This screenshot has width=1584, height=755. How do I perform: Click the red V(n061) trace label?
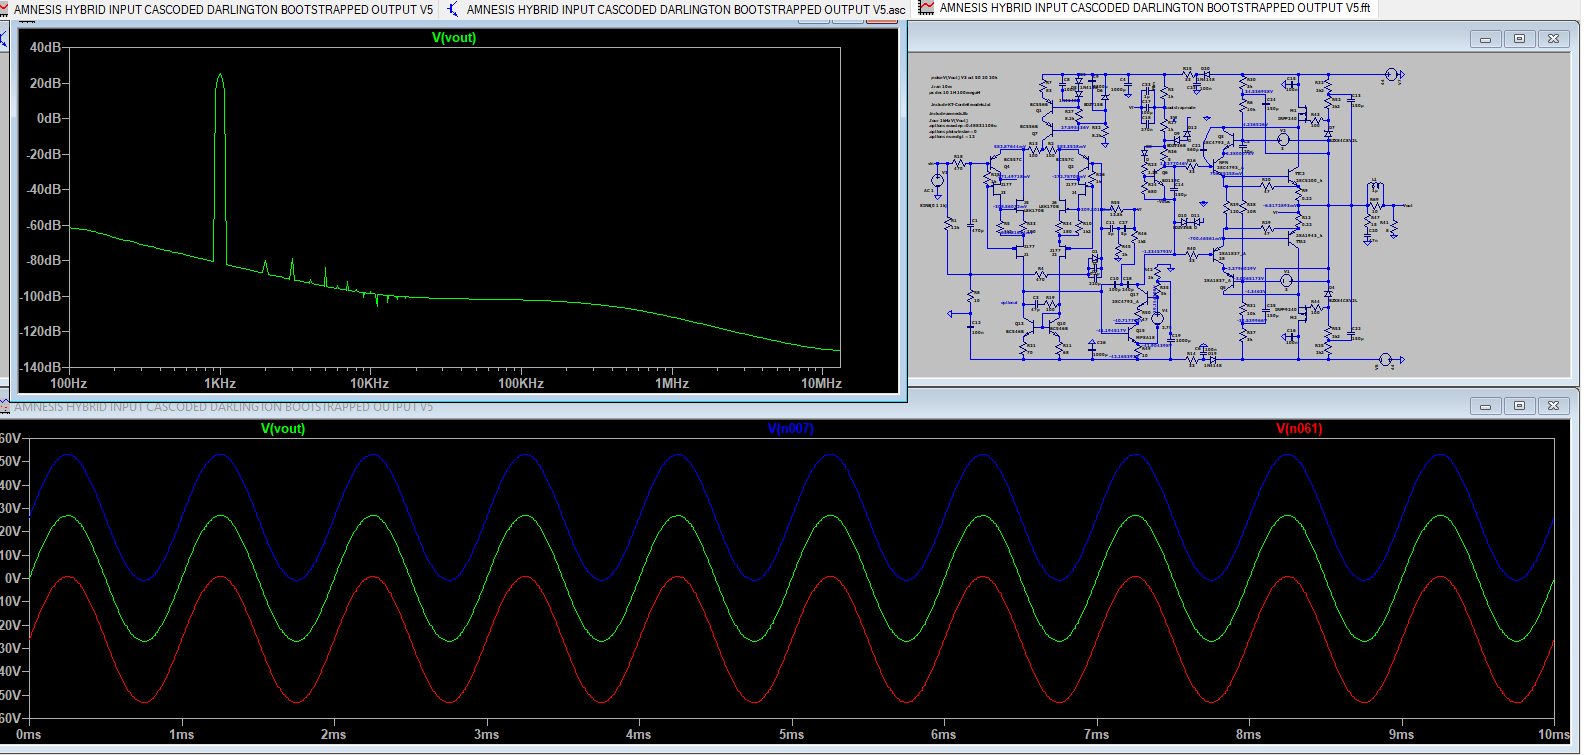[x=1299, y=429]
